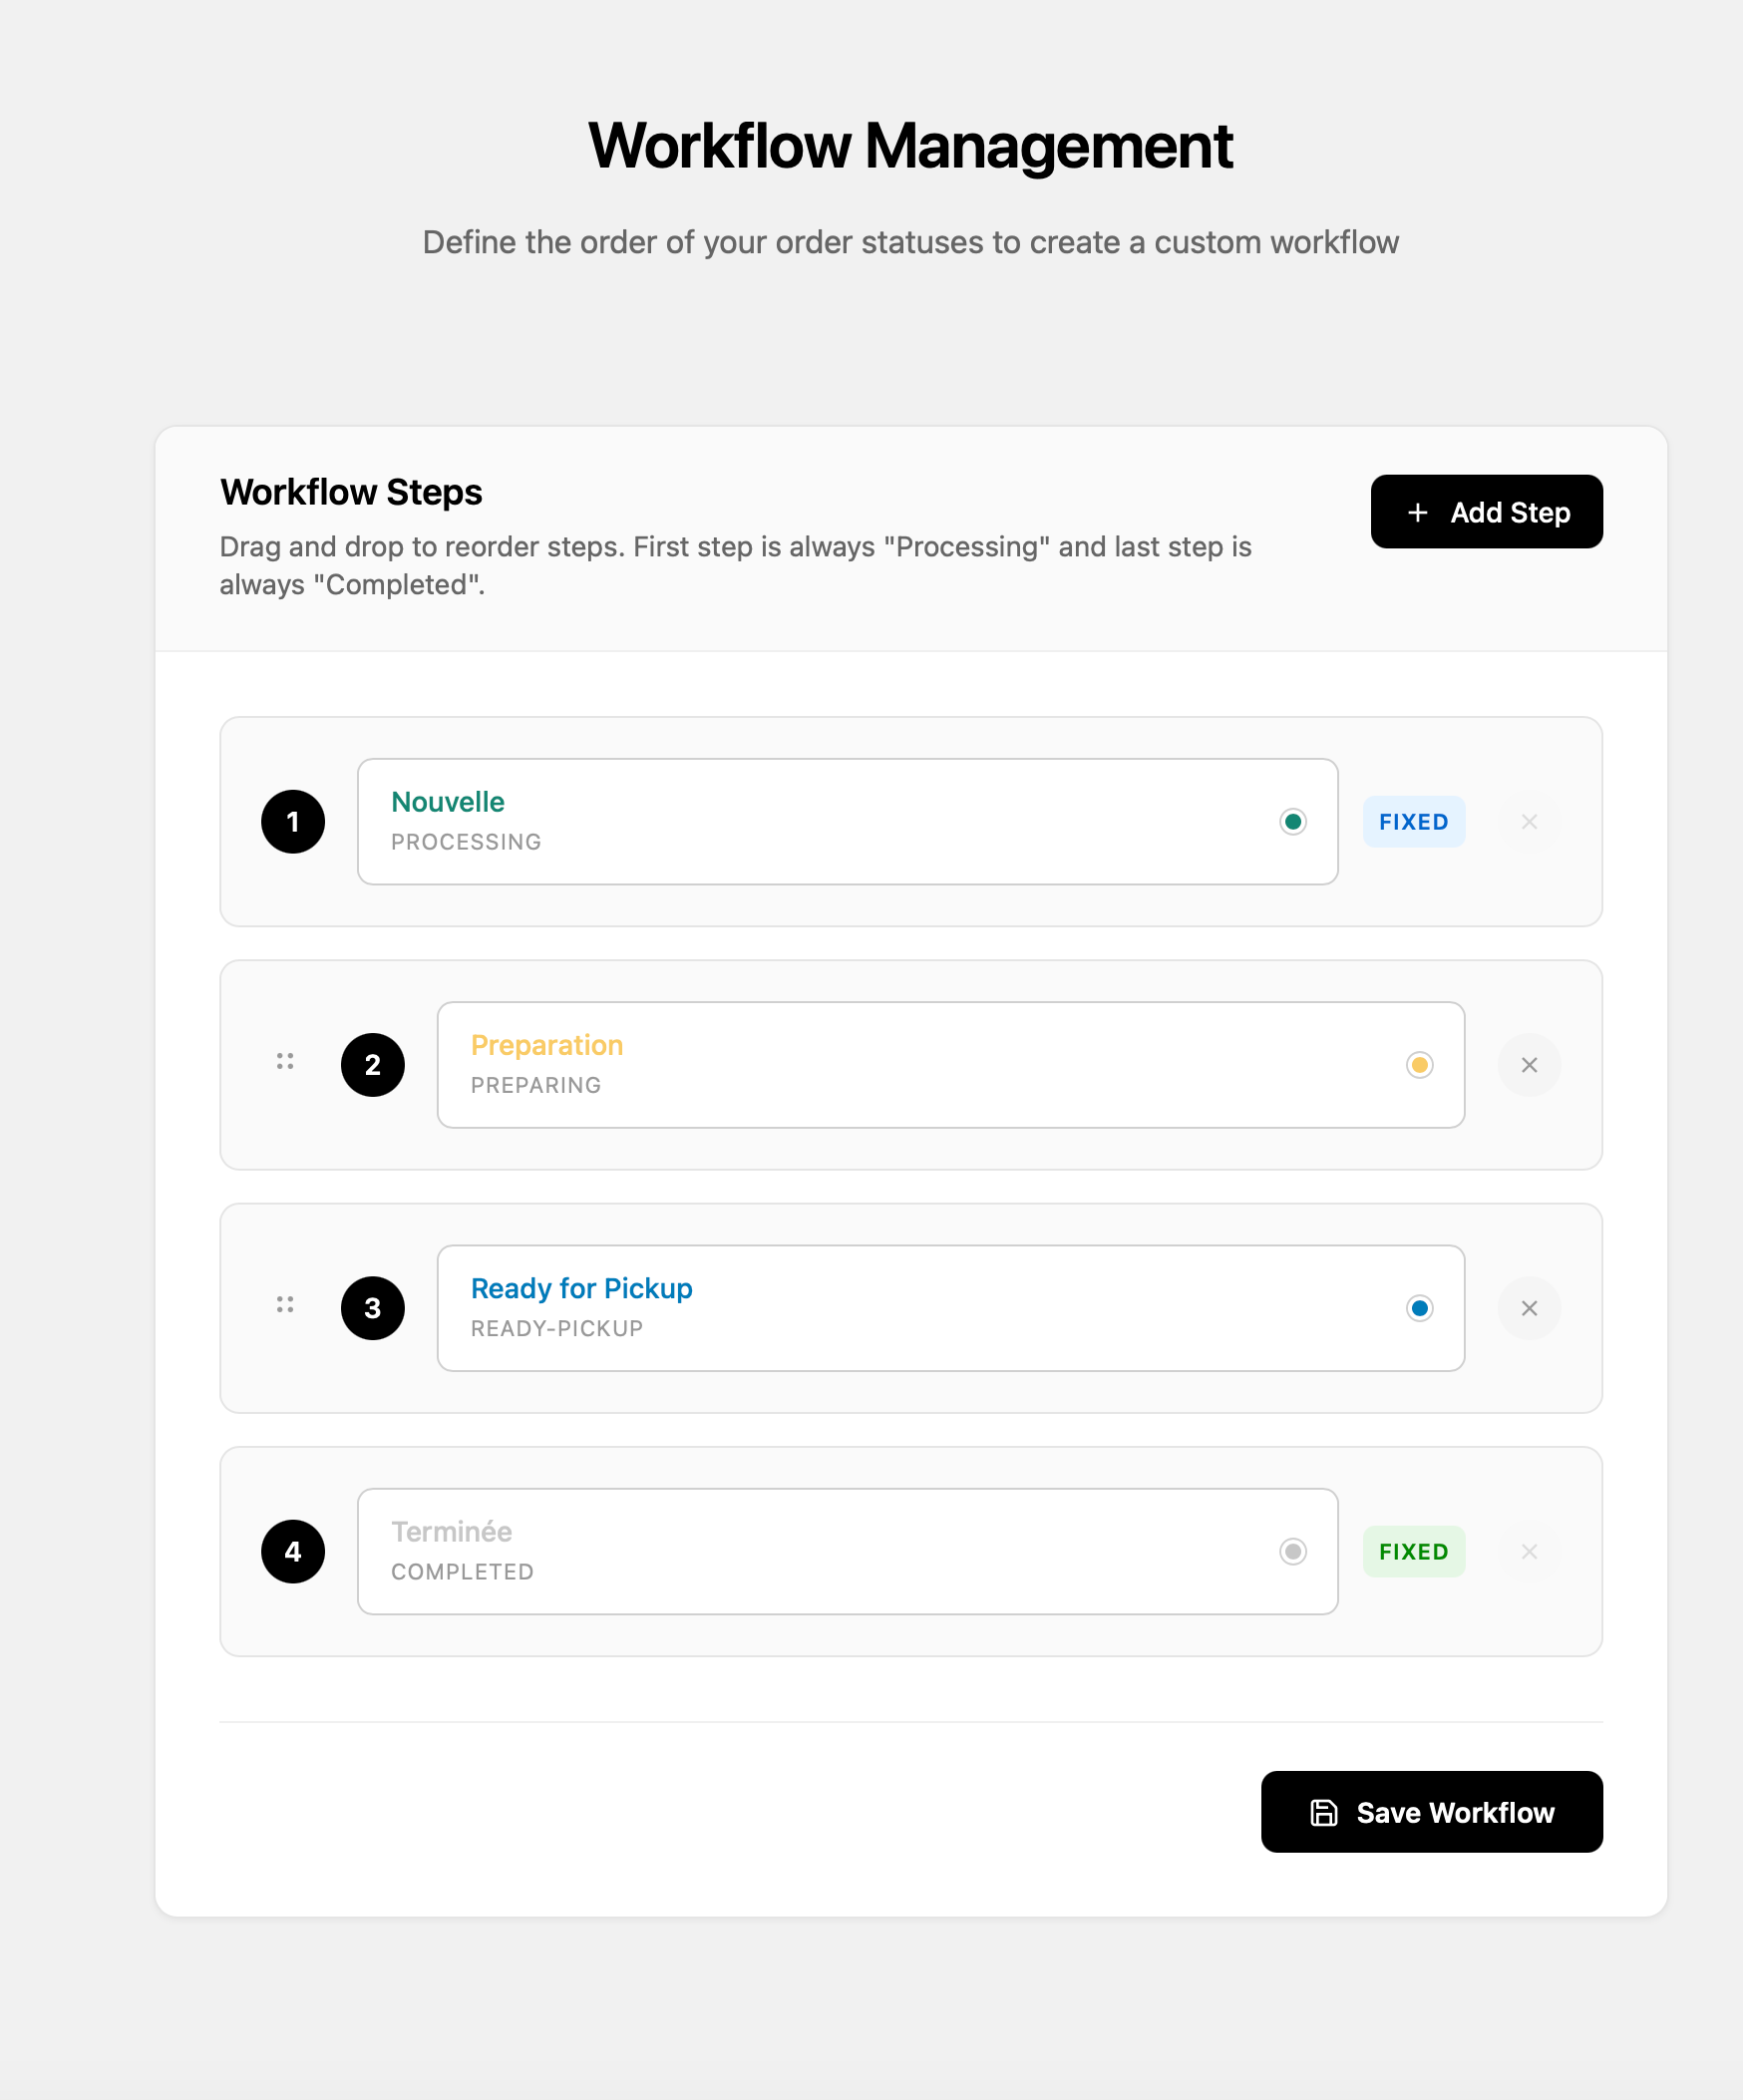Open the Ready for Pickup status selector
Viewport: 1743px width, 2100px height.
tap(900, 1308)
